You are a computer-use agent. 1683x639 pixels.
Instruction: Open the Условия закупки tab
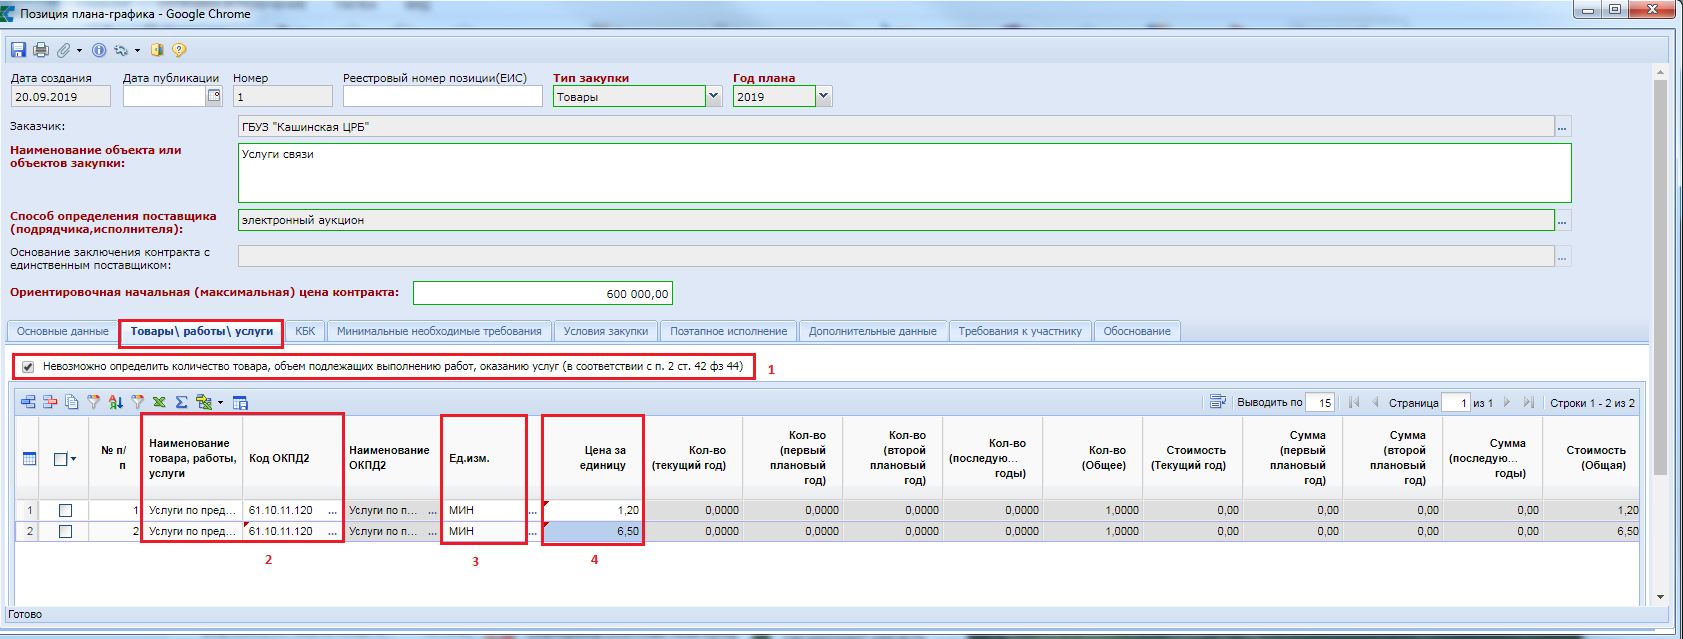point(605,331)
